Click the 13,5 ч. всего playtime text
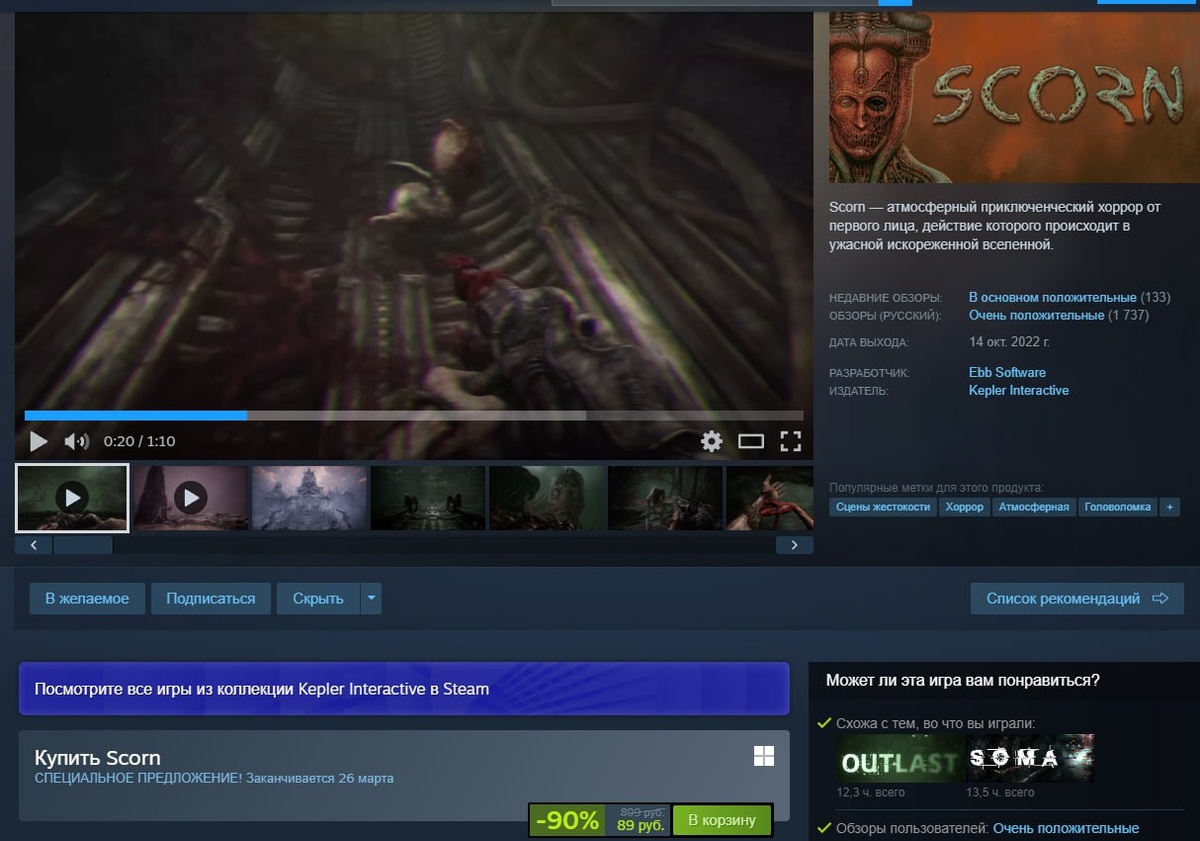The height and width of the screenshot is (841, 1200). [1000, 793]
